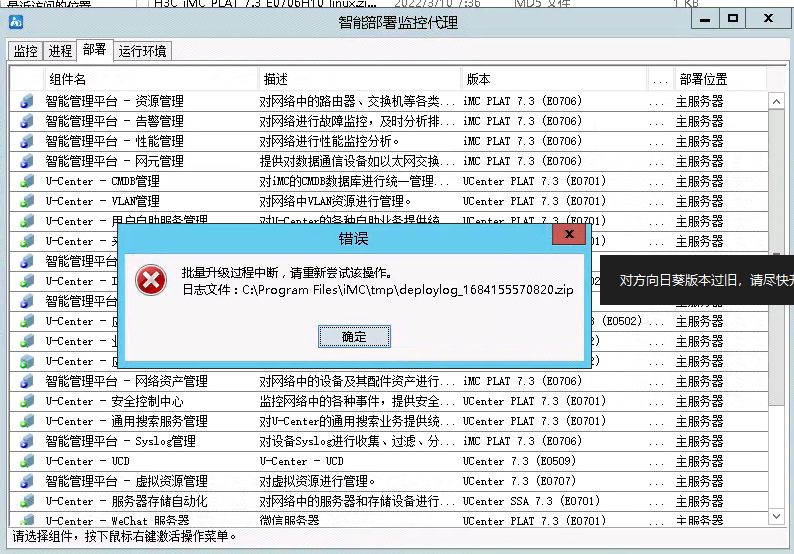The height and width of the screenshot is (554, 794).
Task: Click the 部署位置 column header
Action: tap(721, 80)
